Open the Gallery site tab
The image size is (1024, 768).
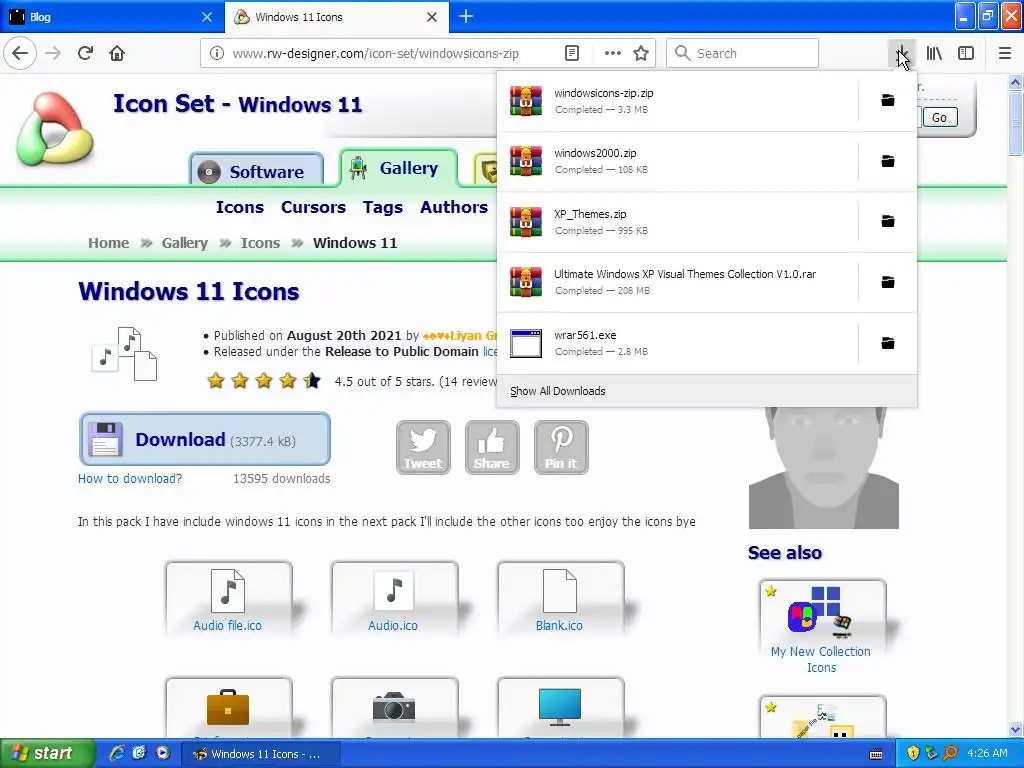pyautogui.click(x=398, y=168)
